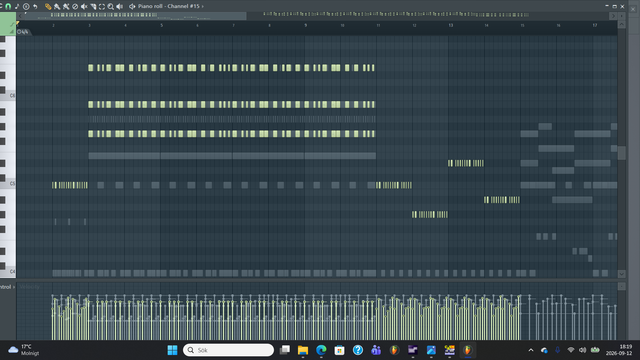This screenshot has width=640, height=360.
Task: Click overview scroll-left arrow
Action: click(x=20, y=16)
